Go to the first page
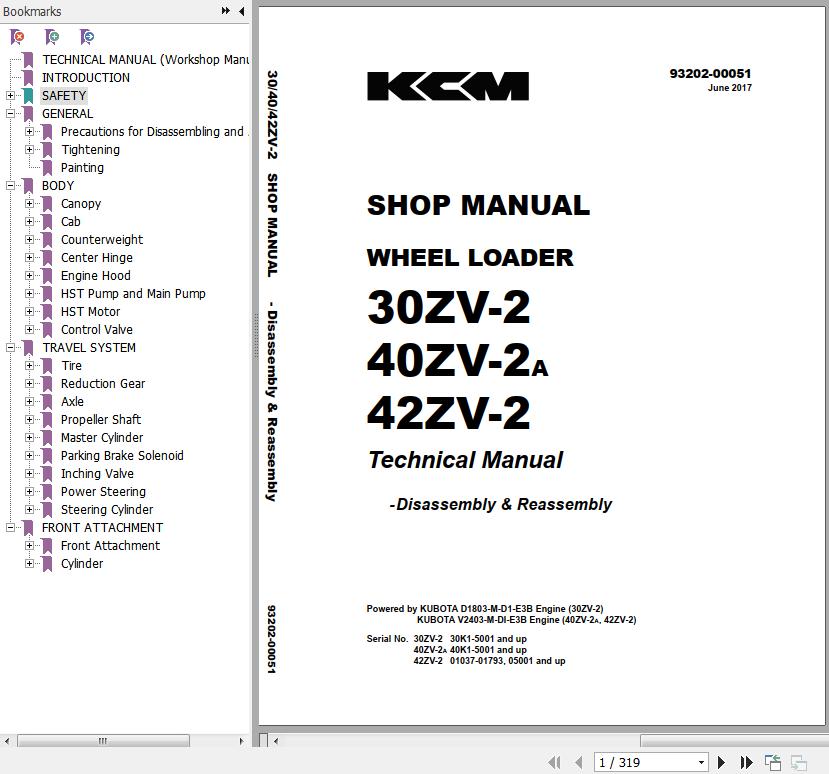This screenshot has height=774, width=829. tap(554, 762)
